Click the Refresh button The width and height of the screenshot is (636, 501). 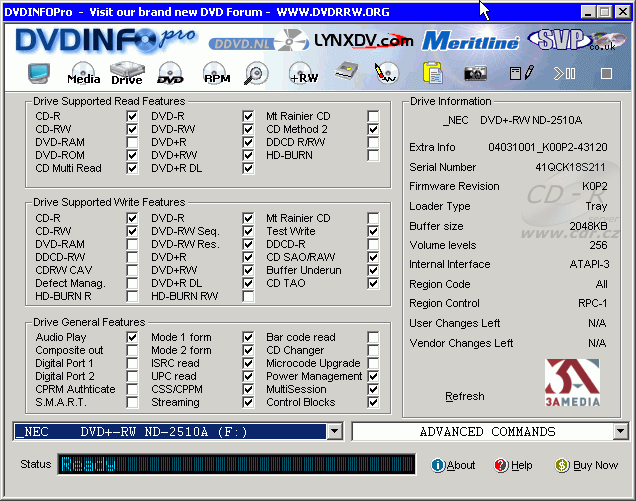pyautogui.click(x=464, y=396)
